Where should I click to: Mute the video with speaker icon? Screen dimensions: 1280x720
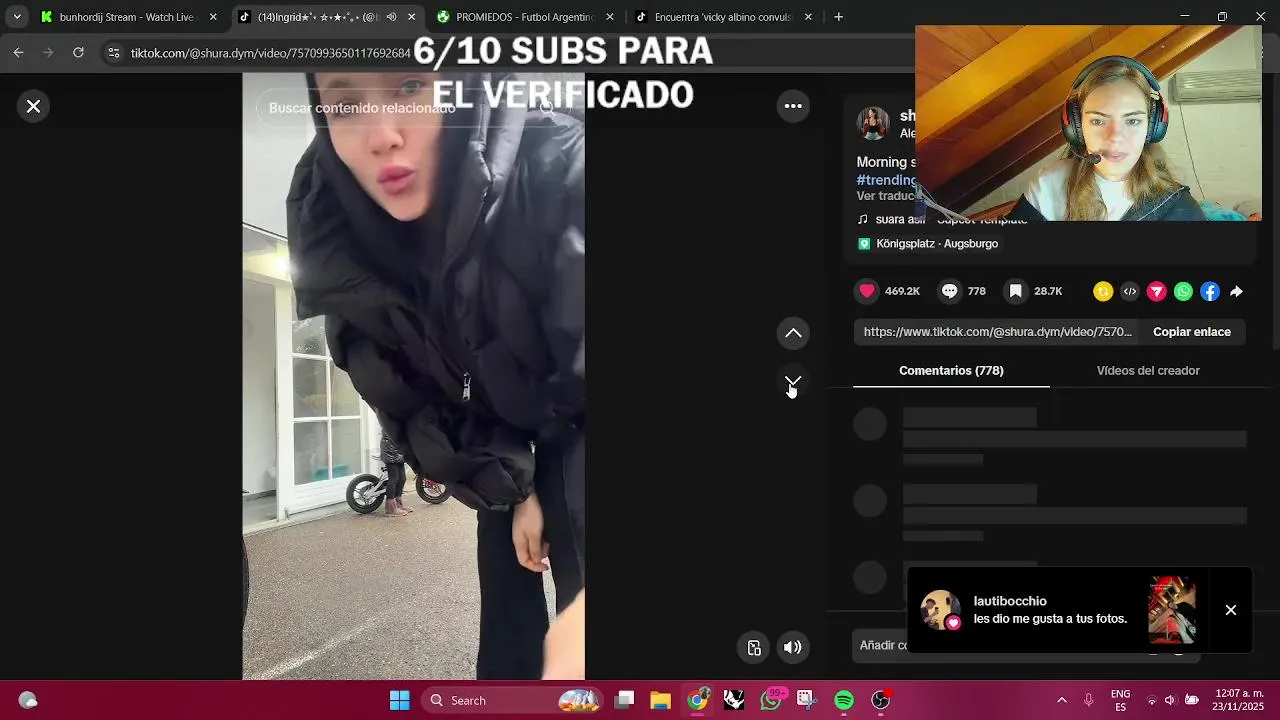coord(793,647)
